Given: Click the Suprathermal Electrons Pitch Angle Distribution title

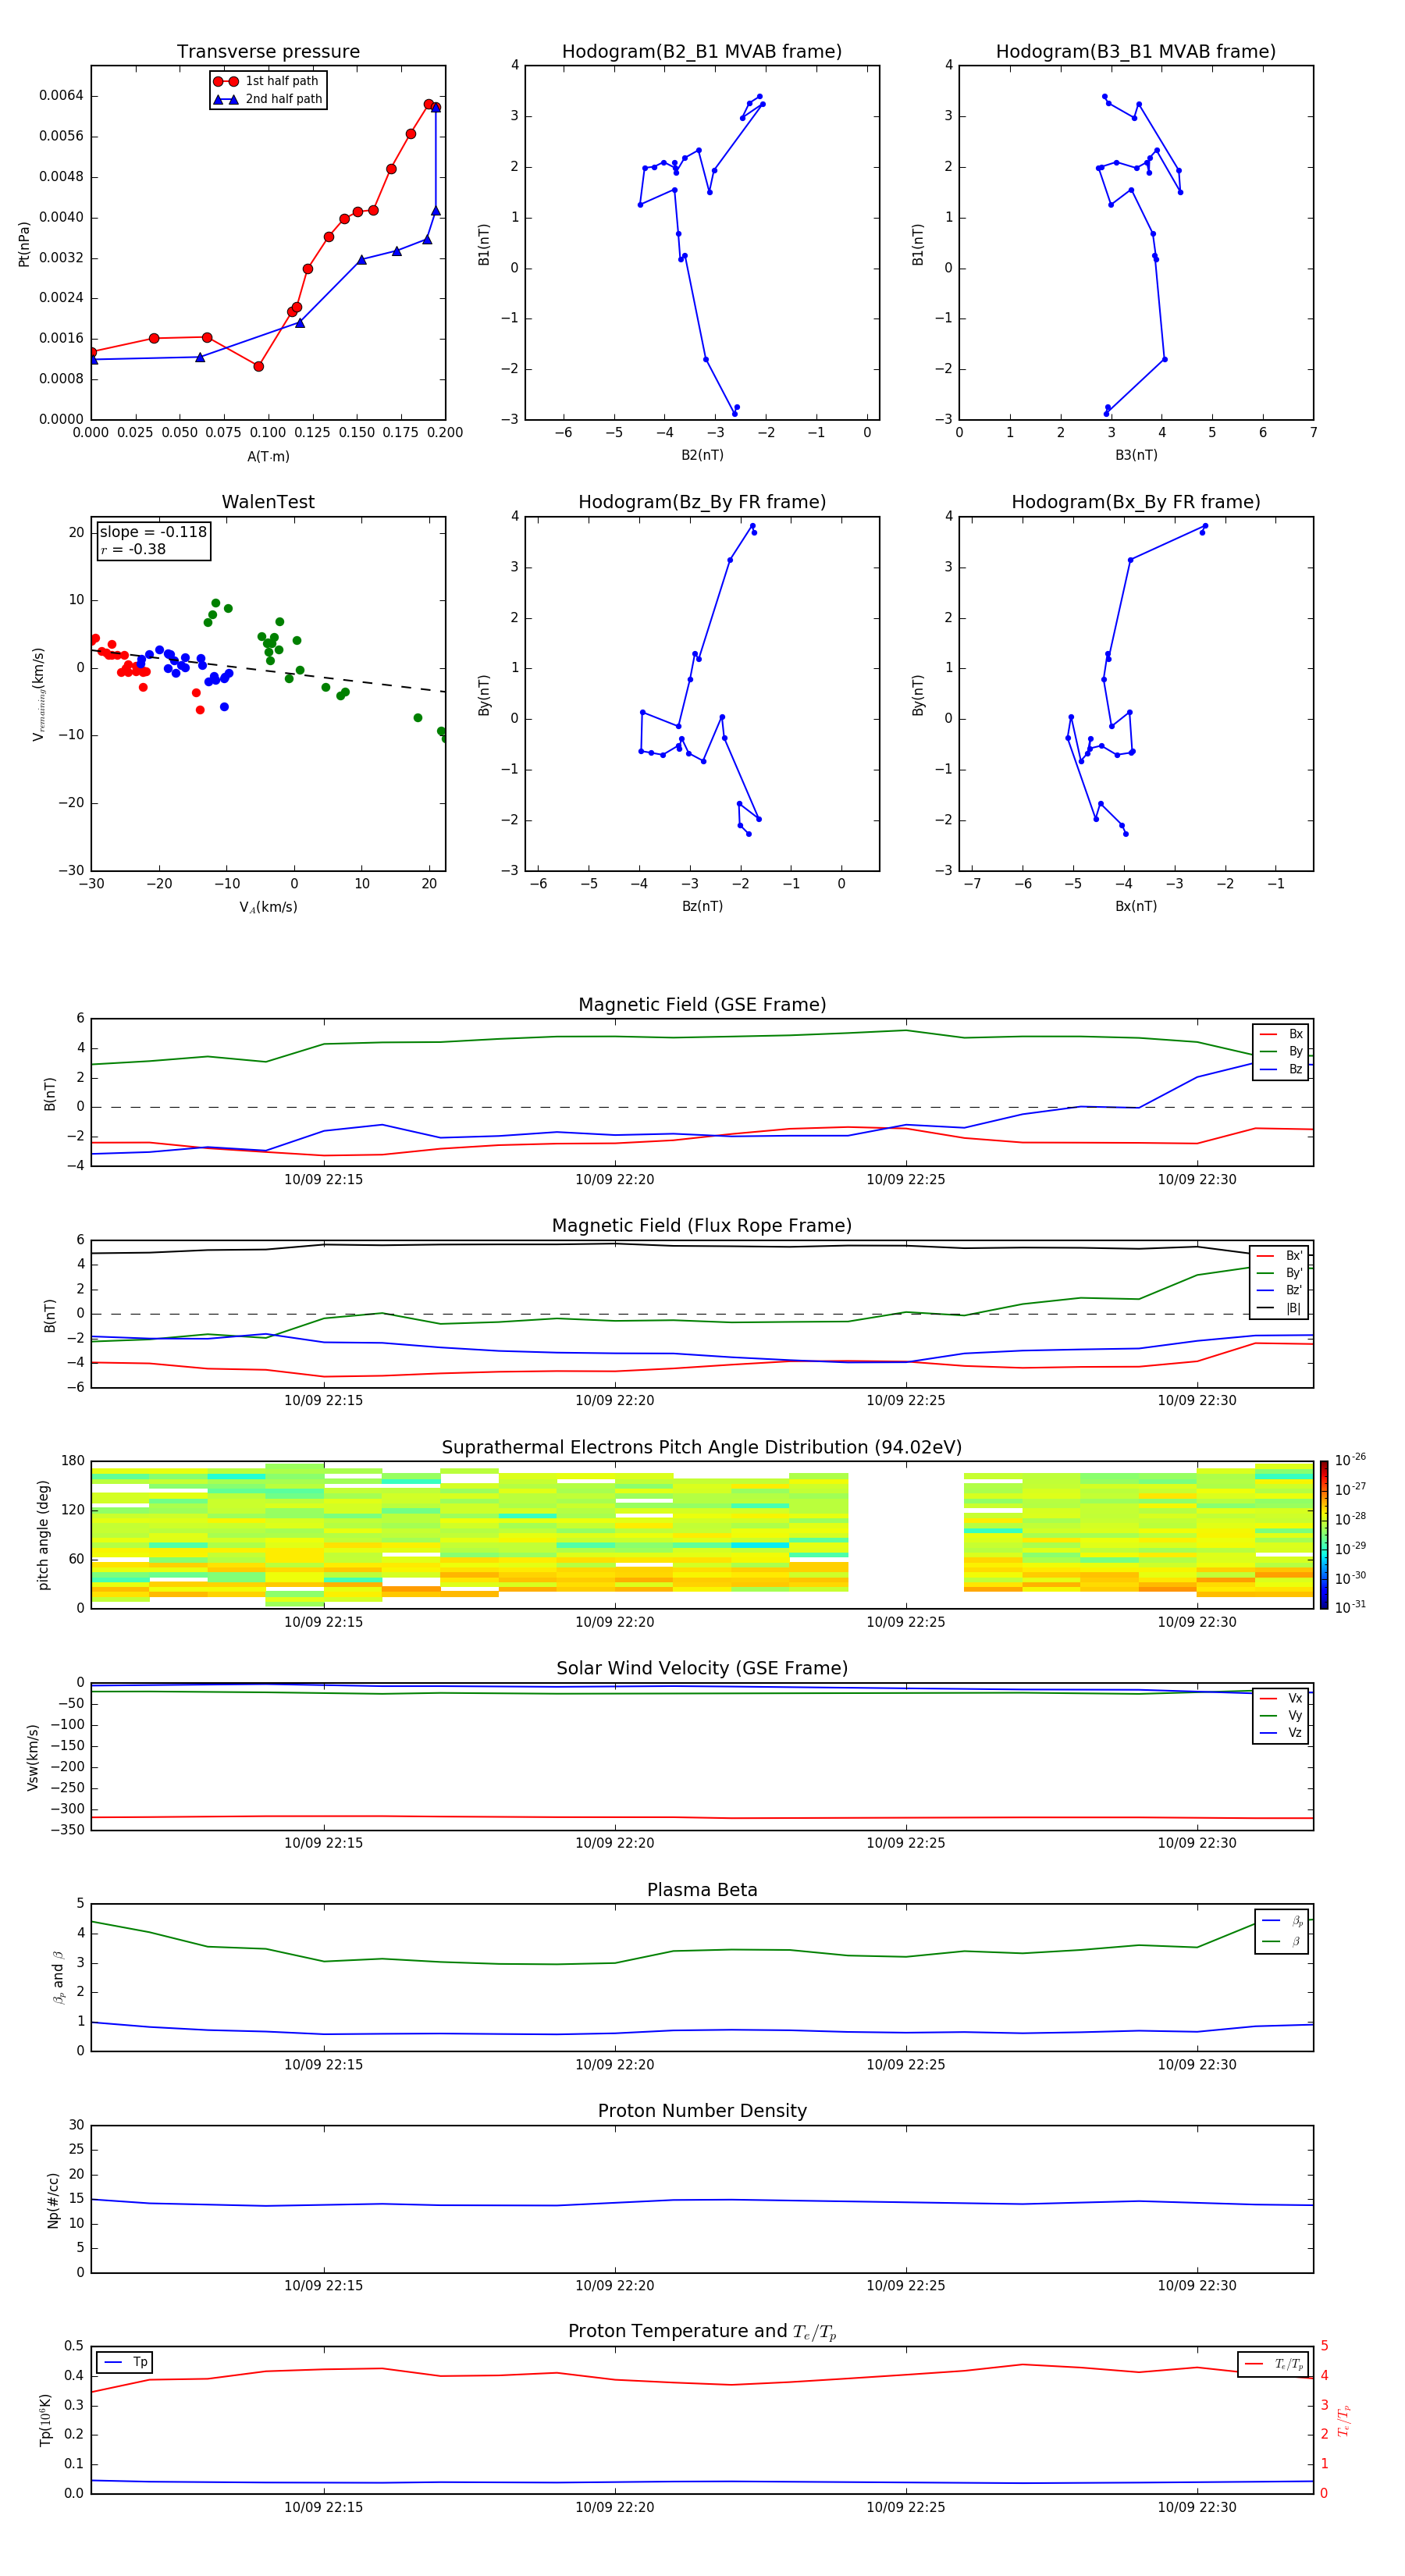Looking at the screenshot, I should click(702, 1447).
